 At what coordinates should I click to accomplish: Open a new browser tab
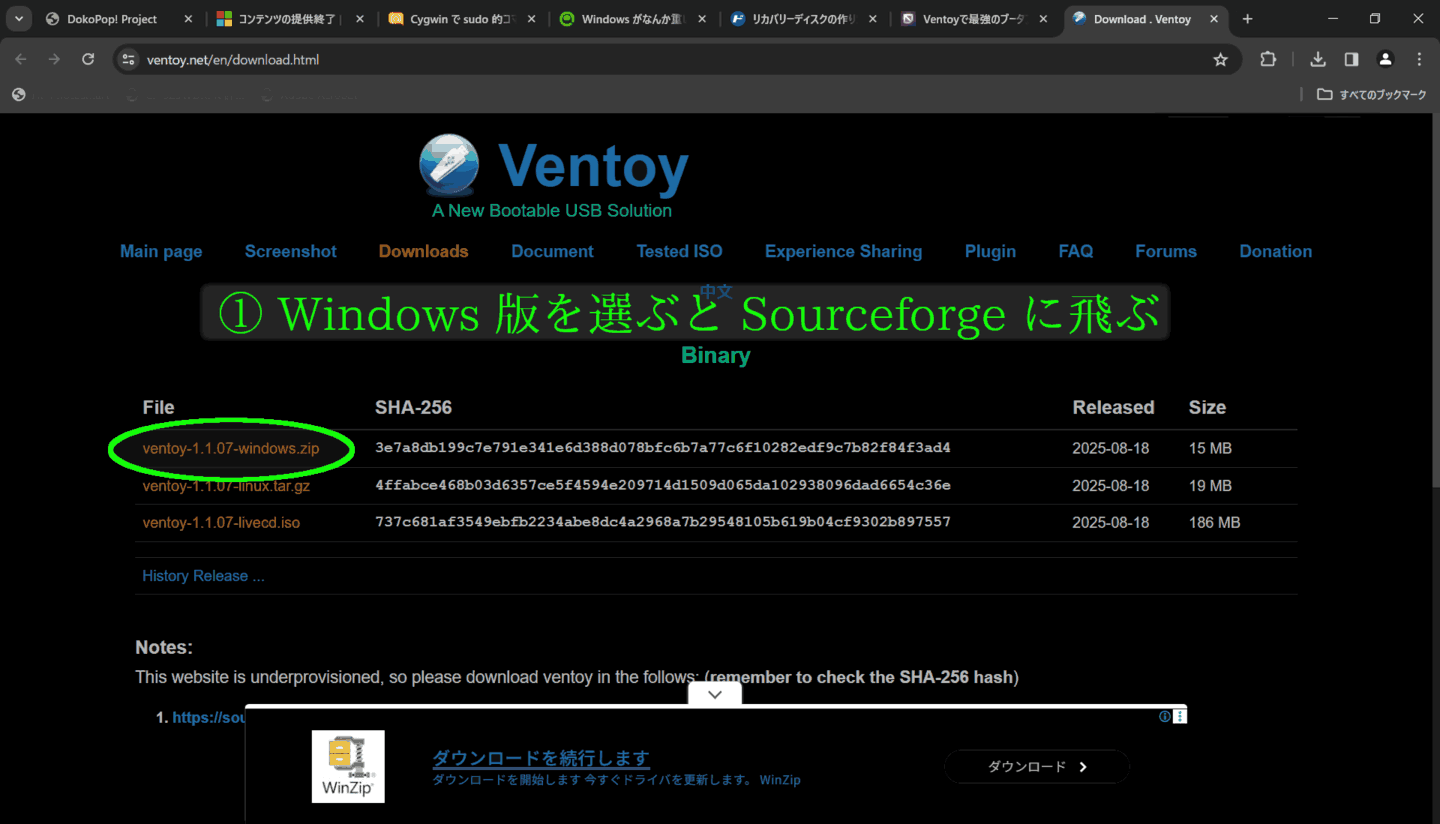1247,19
